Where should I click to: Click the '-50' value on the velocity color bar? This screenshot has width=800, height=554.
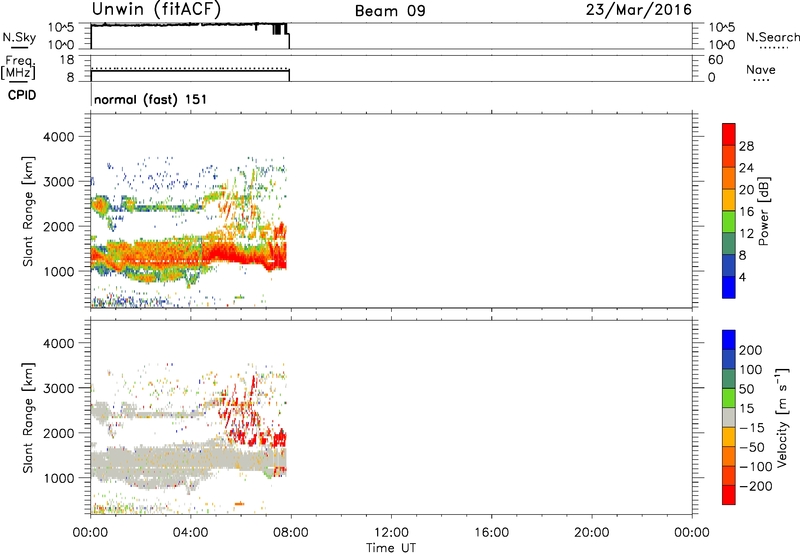[x=752, y=447]
